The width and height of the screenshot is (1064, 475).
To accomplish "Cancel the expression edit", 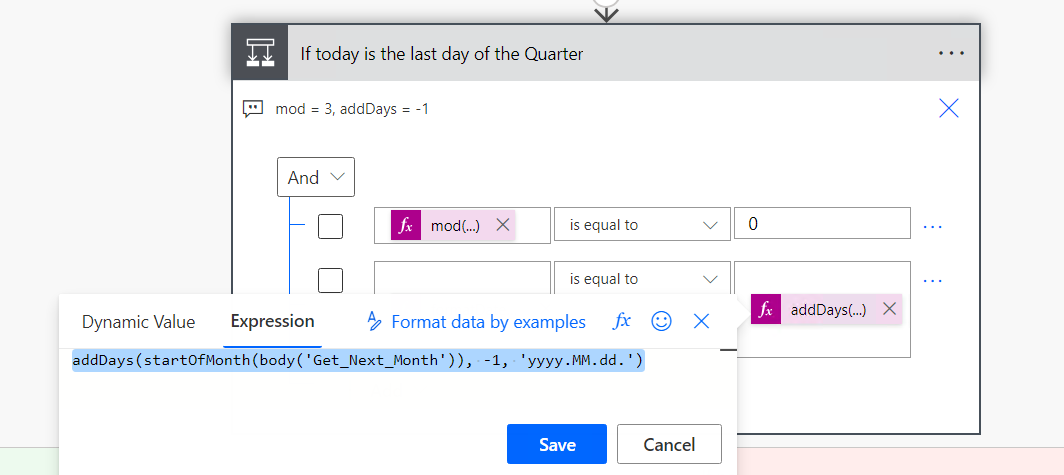I will (669, 444).
